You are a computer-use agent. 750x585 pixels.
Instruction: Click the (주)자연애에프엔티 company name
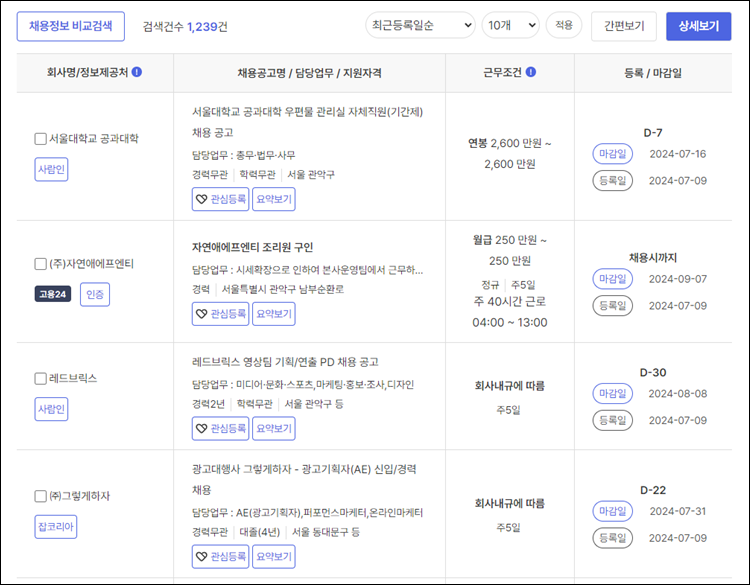pyautogui.click(x=91, y=264)
